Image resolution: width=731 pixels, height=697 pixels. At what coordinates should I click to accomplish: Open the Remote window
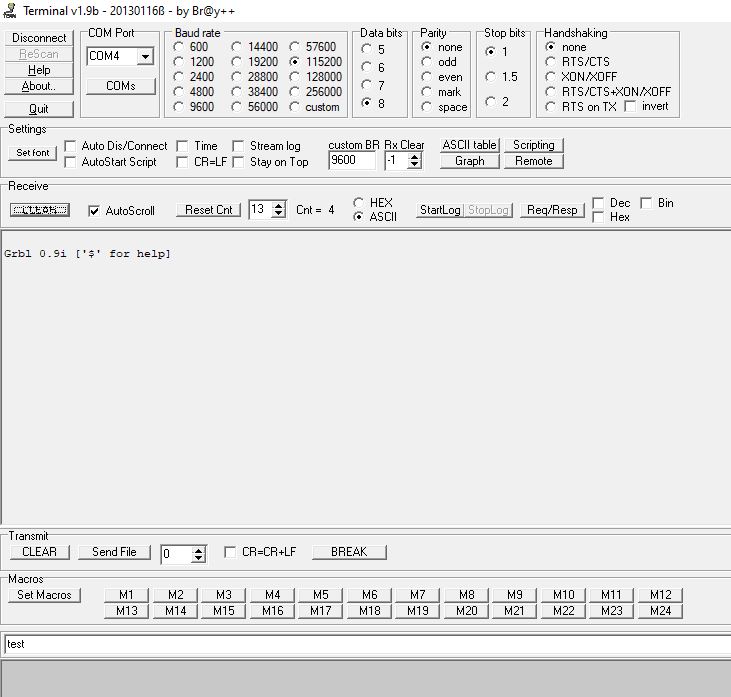(x=534, y=161)
